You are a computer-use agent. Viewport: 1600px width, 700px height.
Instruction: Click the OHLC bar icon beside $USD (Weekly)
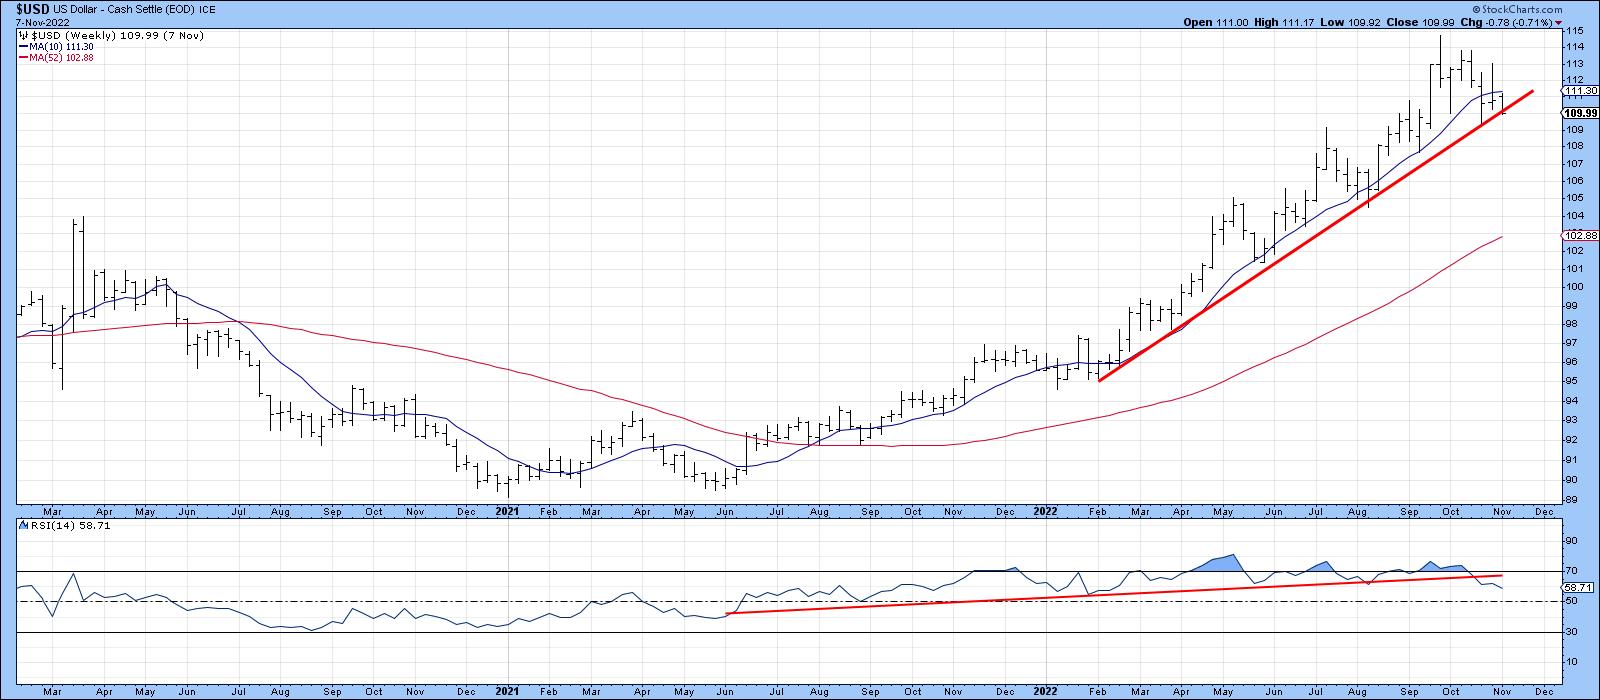tap(23, 34)
